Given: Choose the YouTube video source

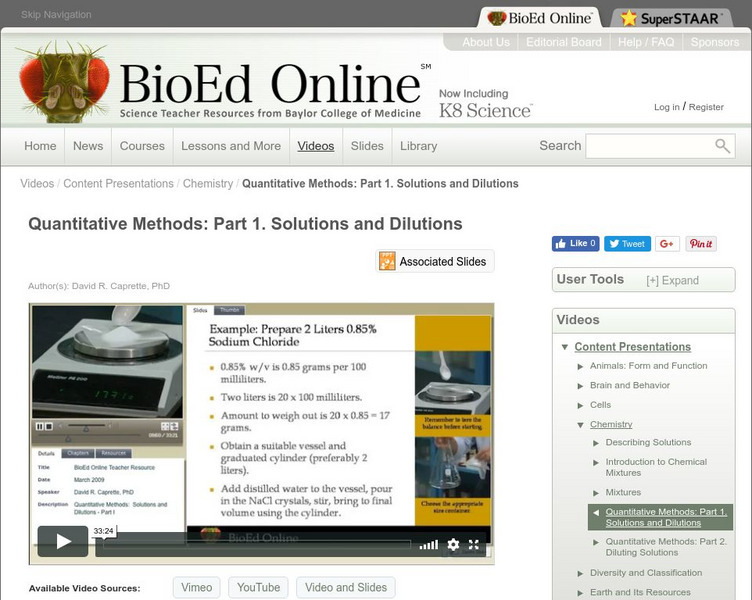Looking at the screenshot, I should [x=258, y=588].
